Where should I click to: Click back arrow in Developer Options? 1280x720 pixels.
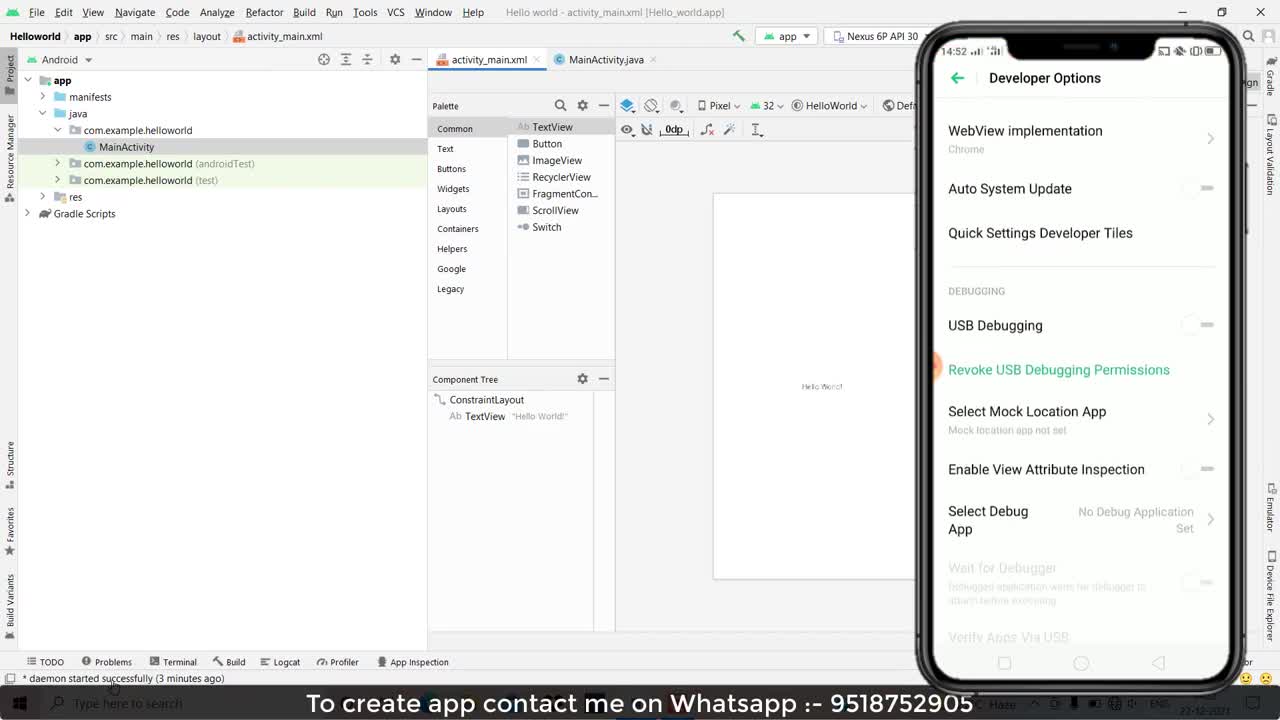tap(958, 78)
